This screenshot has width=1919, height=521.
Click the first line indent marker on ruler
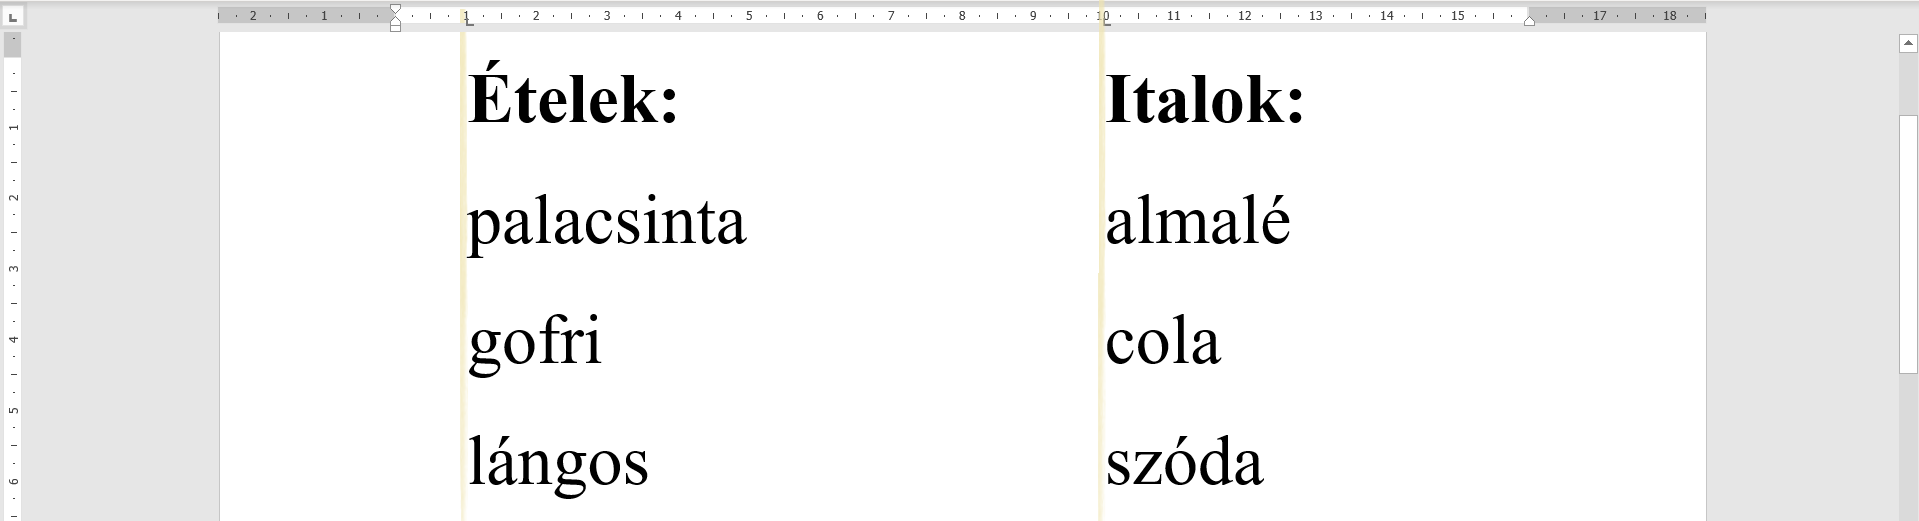click(395, 10)
